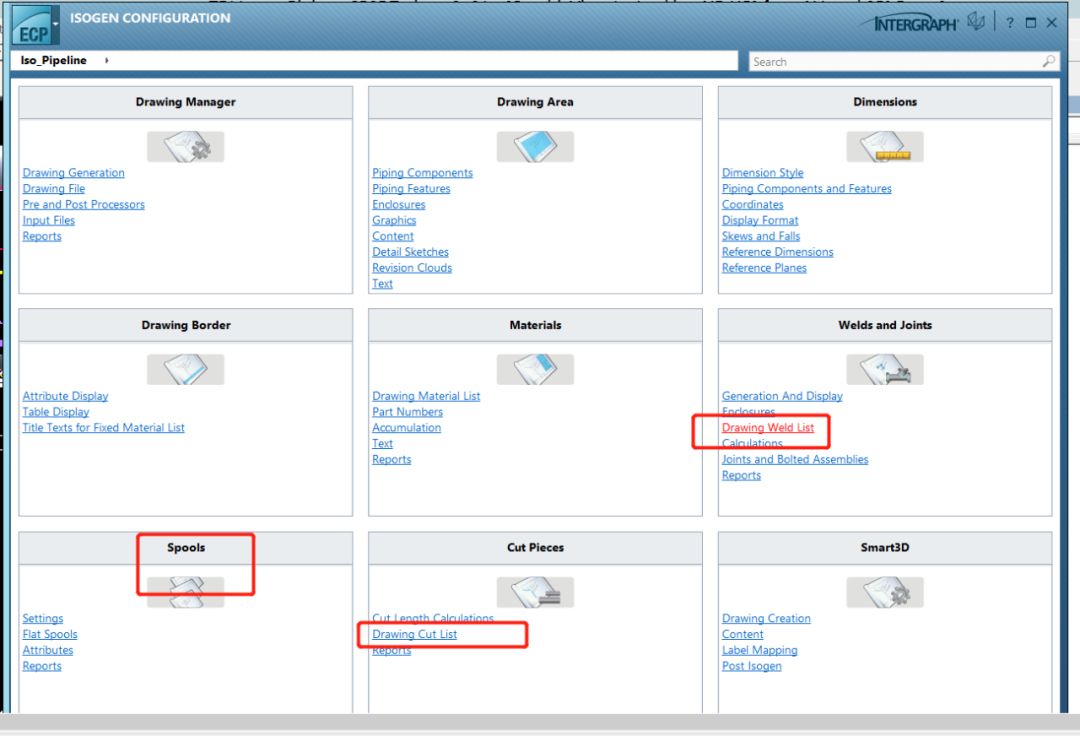Open the Revision Clouds link

point(412,268)
